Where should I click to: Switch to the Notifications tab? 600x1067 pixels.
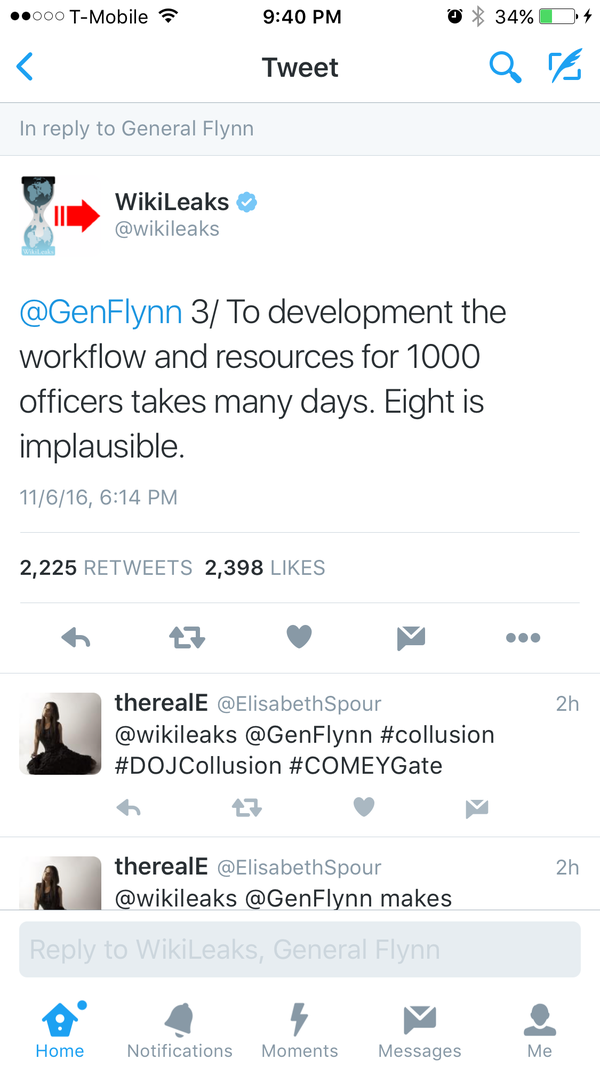[180, 1031]
